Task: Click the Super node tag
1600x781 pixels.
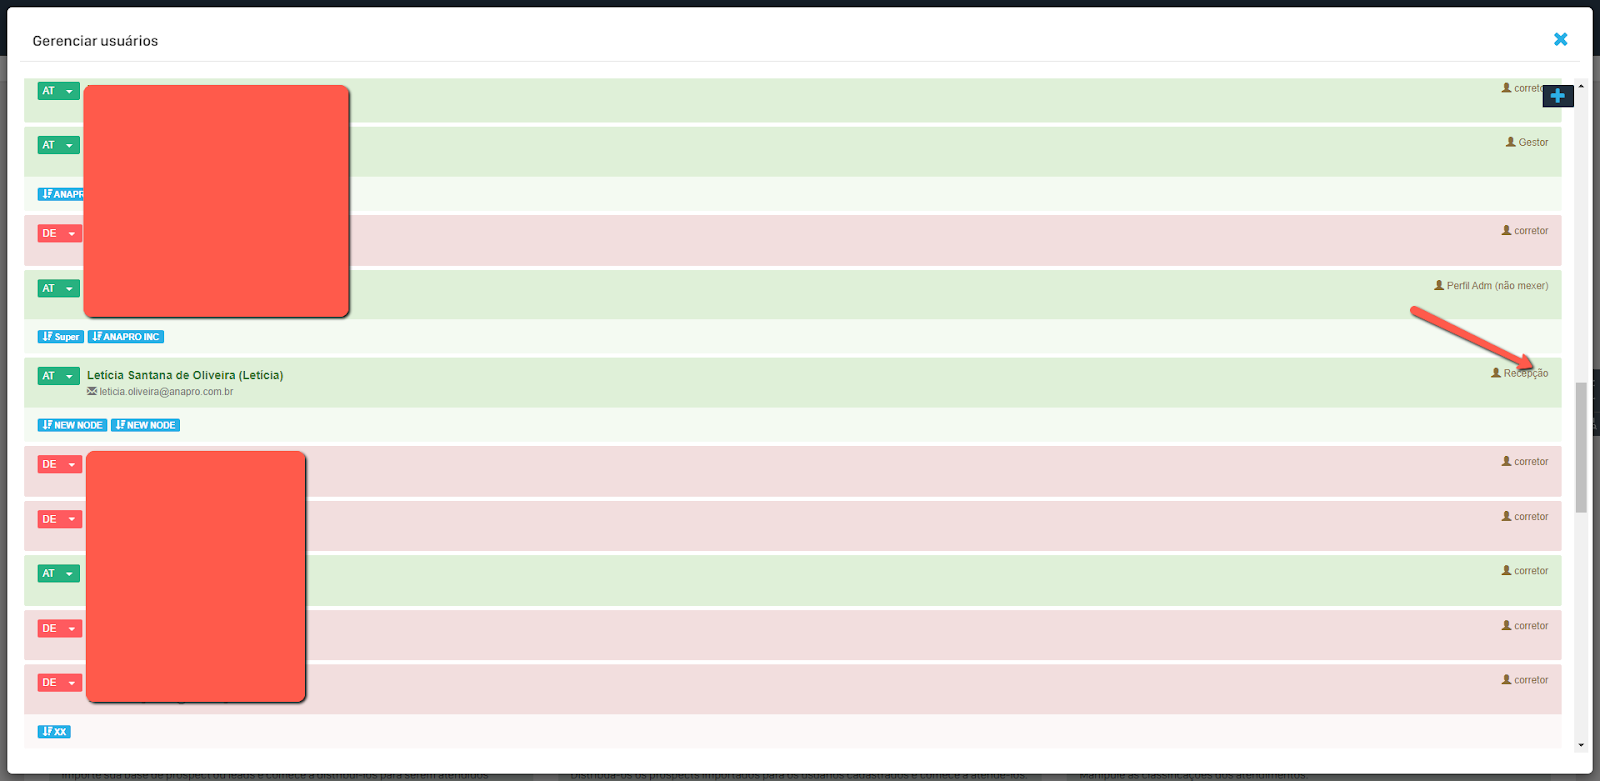Action: [61, 337]
